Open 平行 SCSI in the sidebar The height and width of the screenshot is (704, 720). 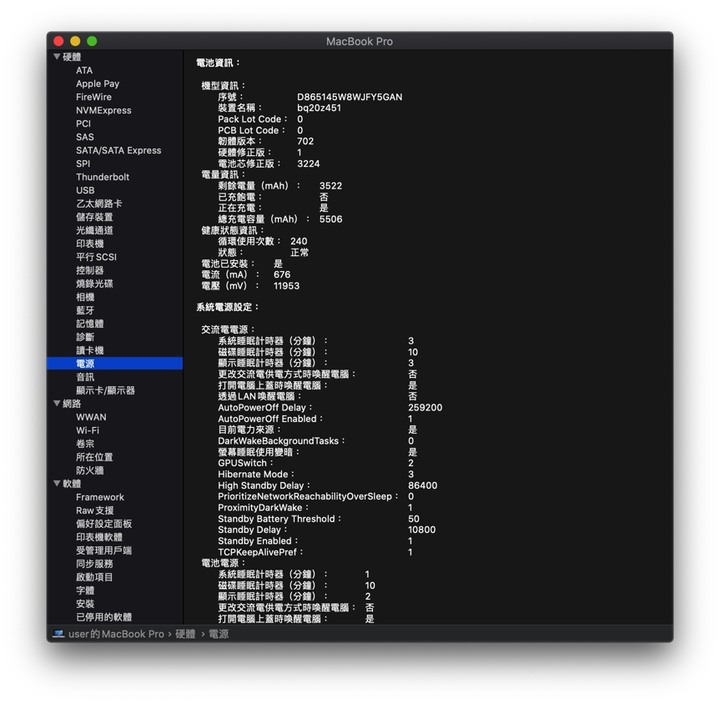(96, 257)
